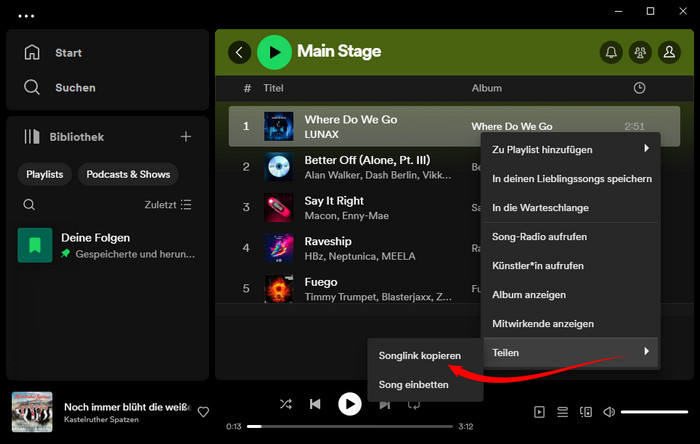Image resolution: width=700 pixels, height=444 pixels.
Task: Open the song title Raveship
Action: [328, 241]
